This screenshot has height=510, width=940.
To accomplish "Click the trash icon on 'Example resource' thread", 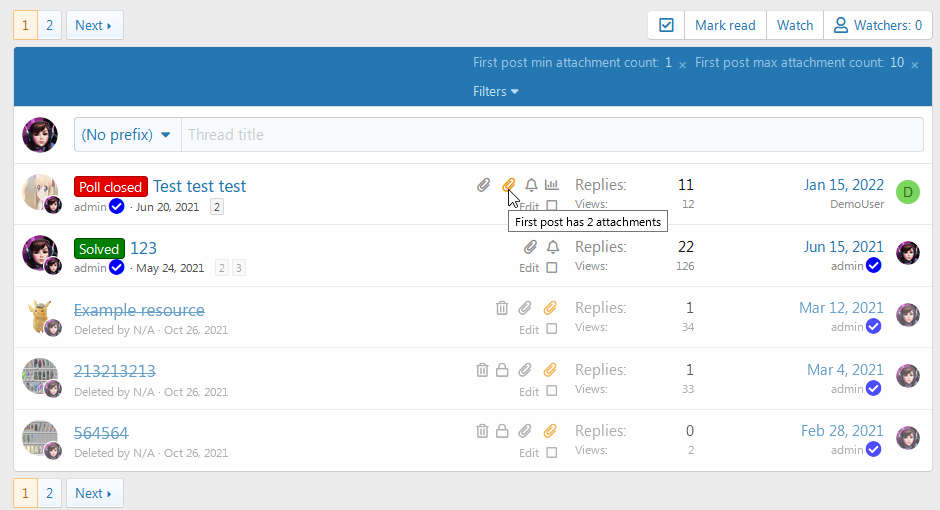I will (x=502, y=309).
